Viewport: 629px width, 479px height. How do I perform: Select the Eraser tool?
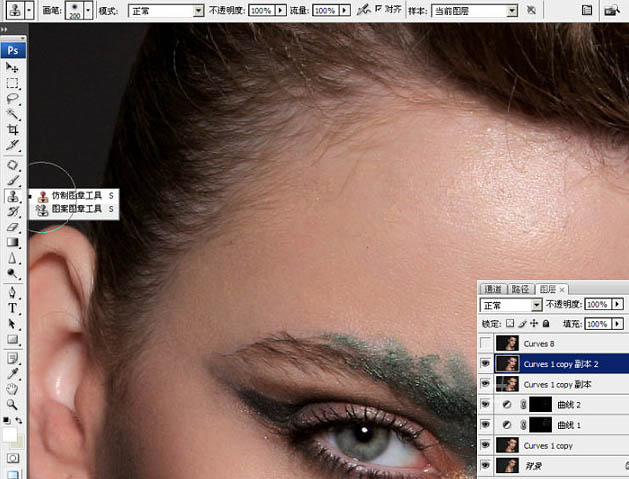point(12,227)
